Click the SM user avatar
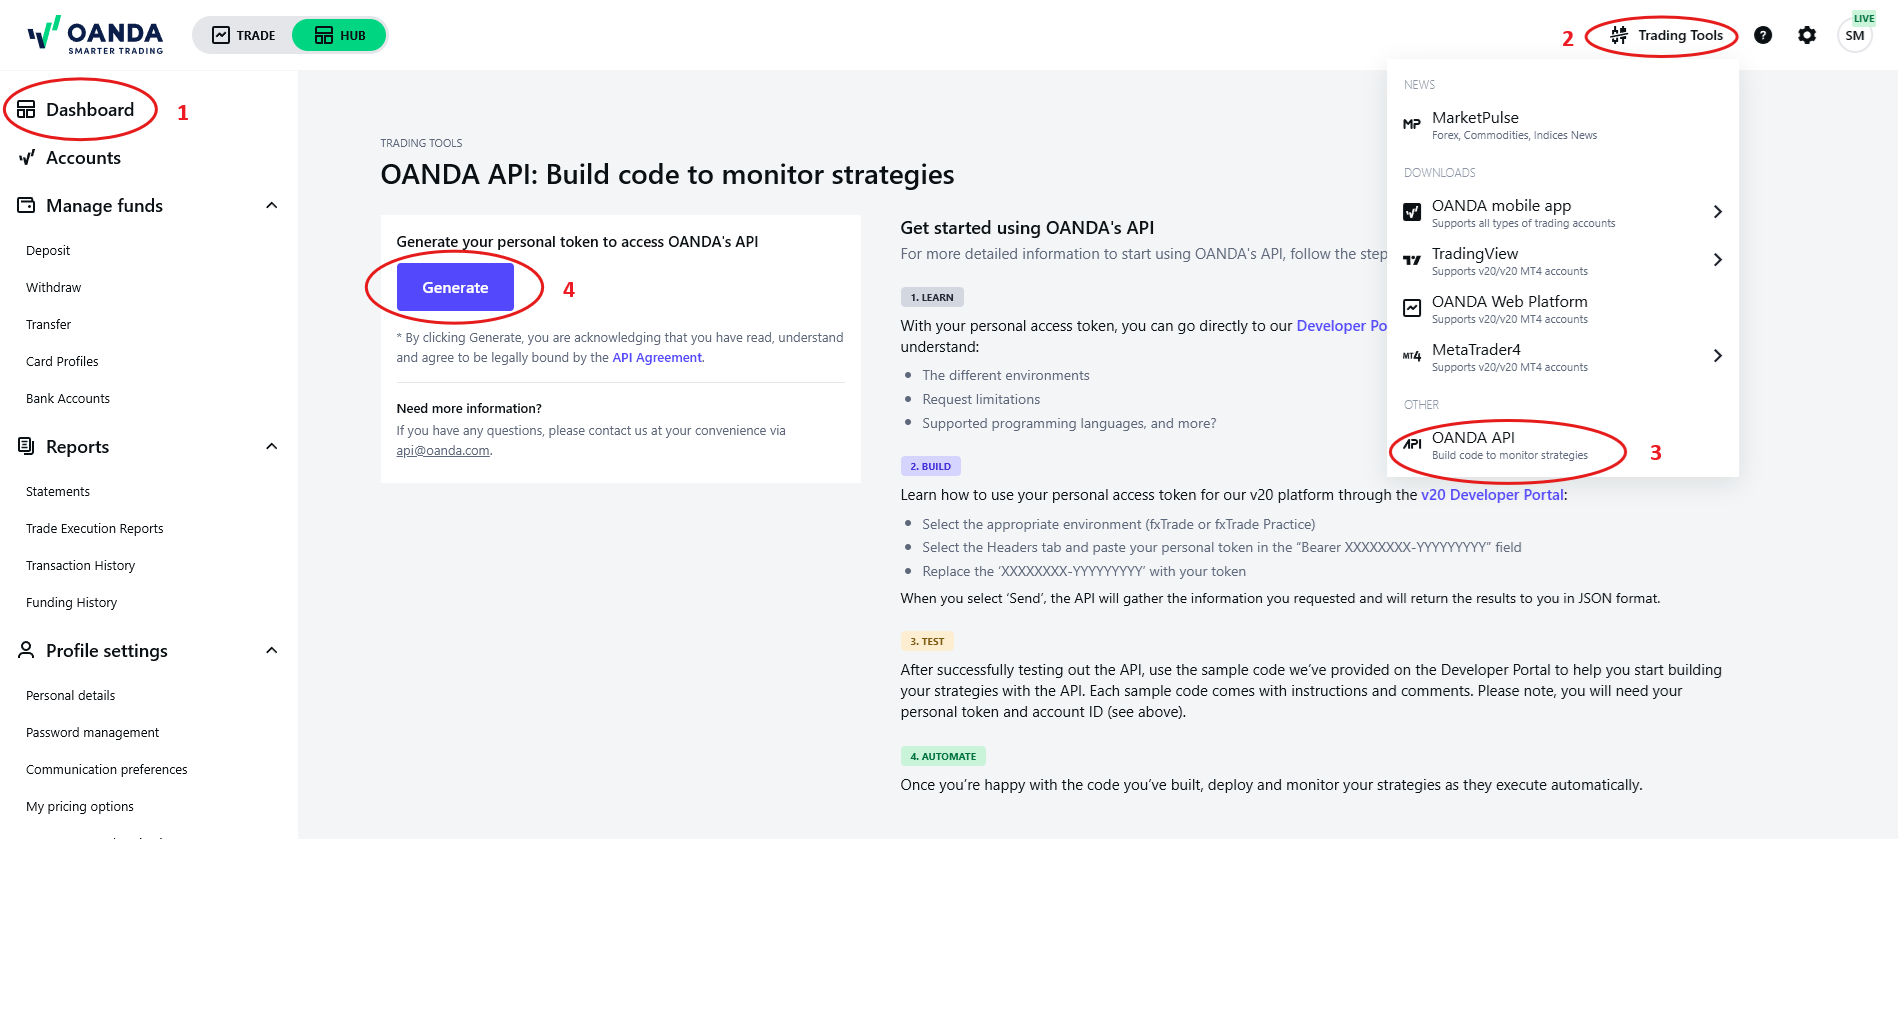 pyautogui.click(x=1854, y=36)
